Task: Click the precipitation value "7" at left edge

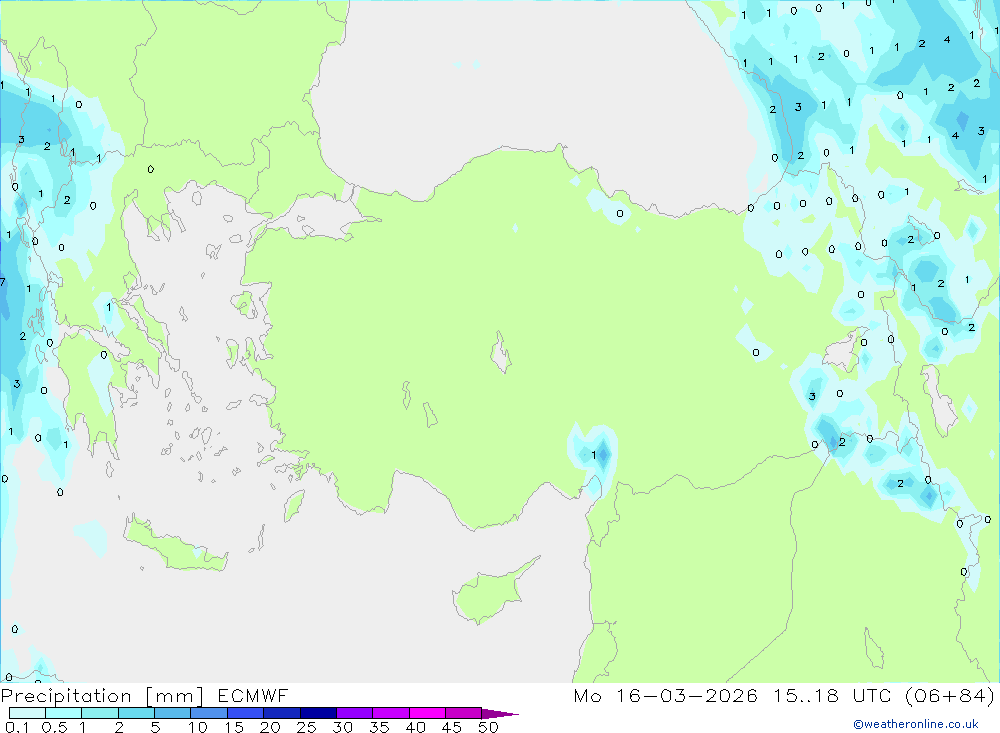Action: point(3,281)
